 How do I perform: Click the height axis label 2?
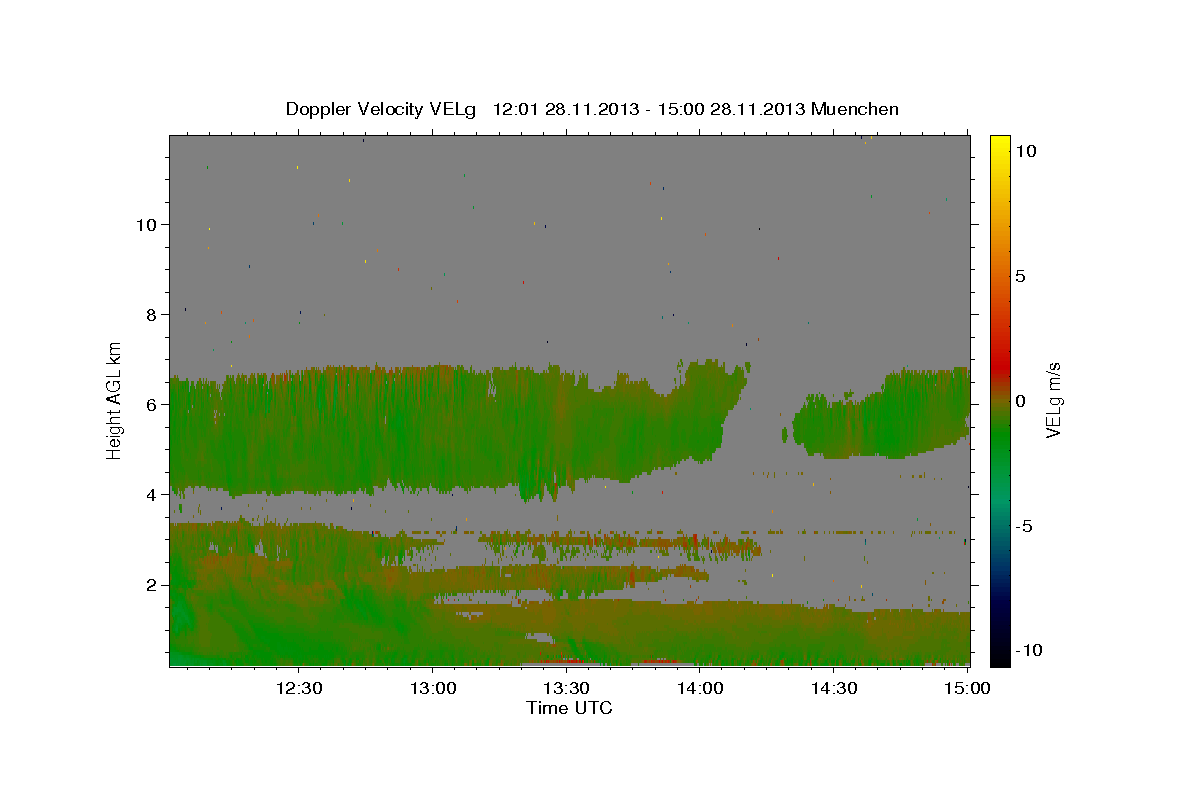coord(150,584)
